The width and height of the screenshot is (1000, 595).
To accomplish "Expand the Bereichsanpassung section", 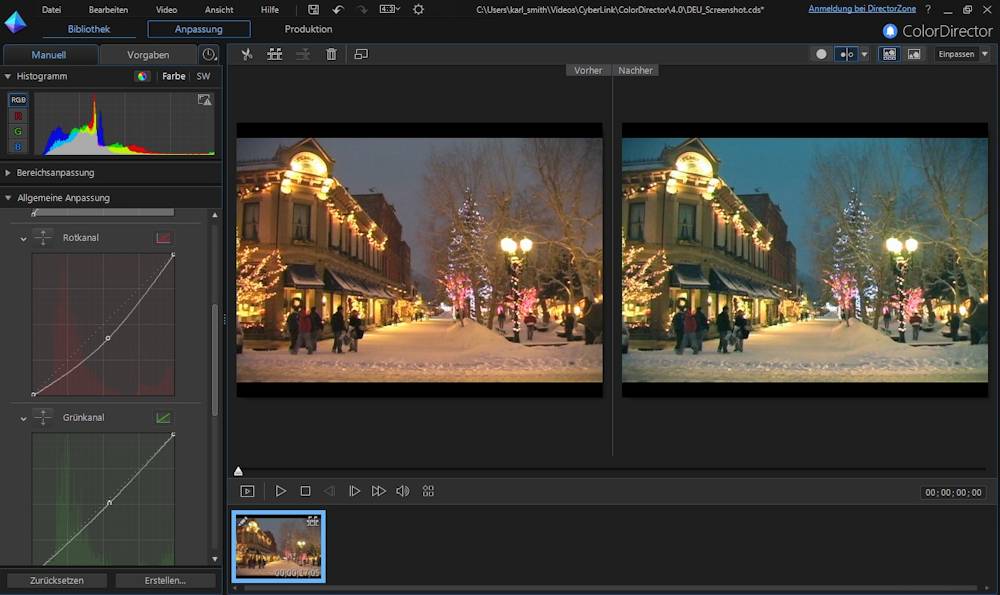I will click(x=8, y=173).
